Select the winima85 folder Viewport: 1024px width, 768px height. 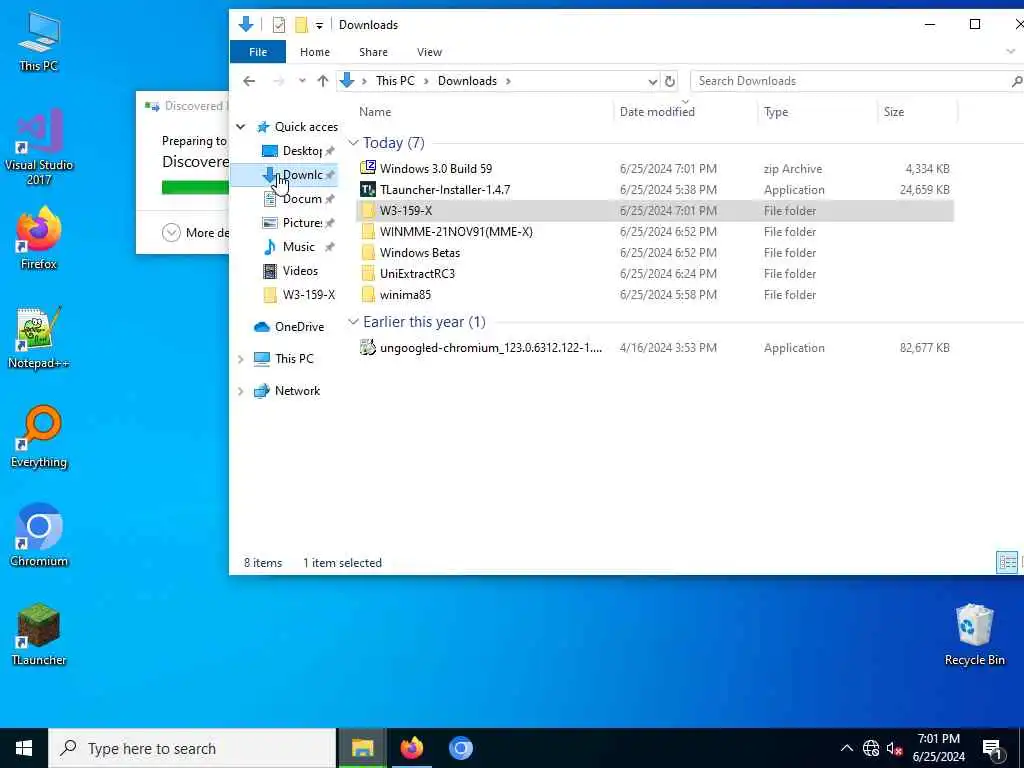click(405, 295)
